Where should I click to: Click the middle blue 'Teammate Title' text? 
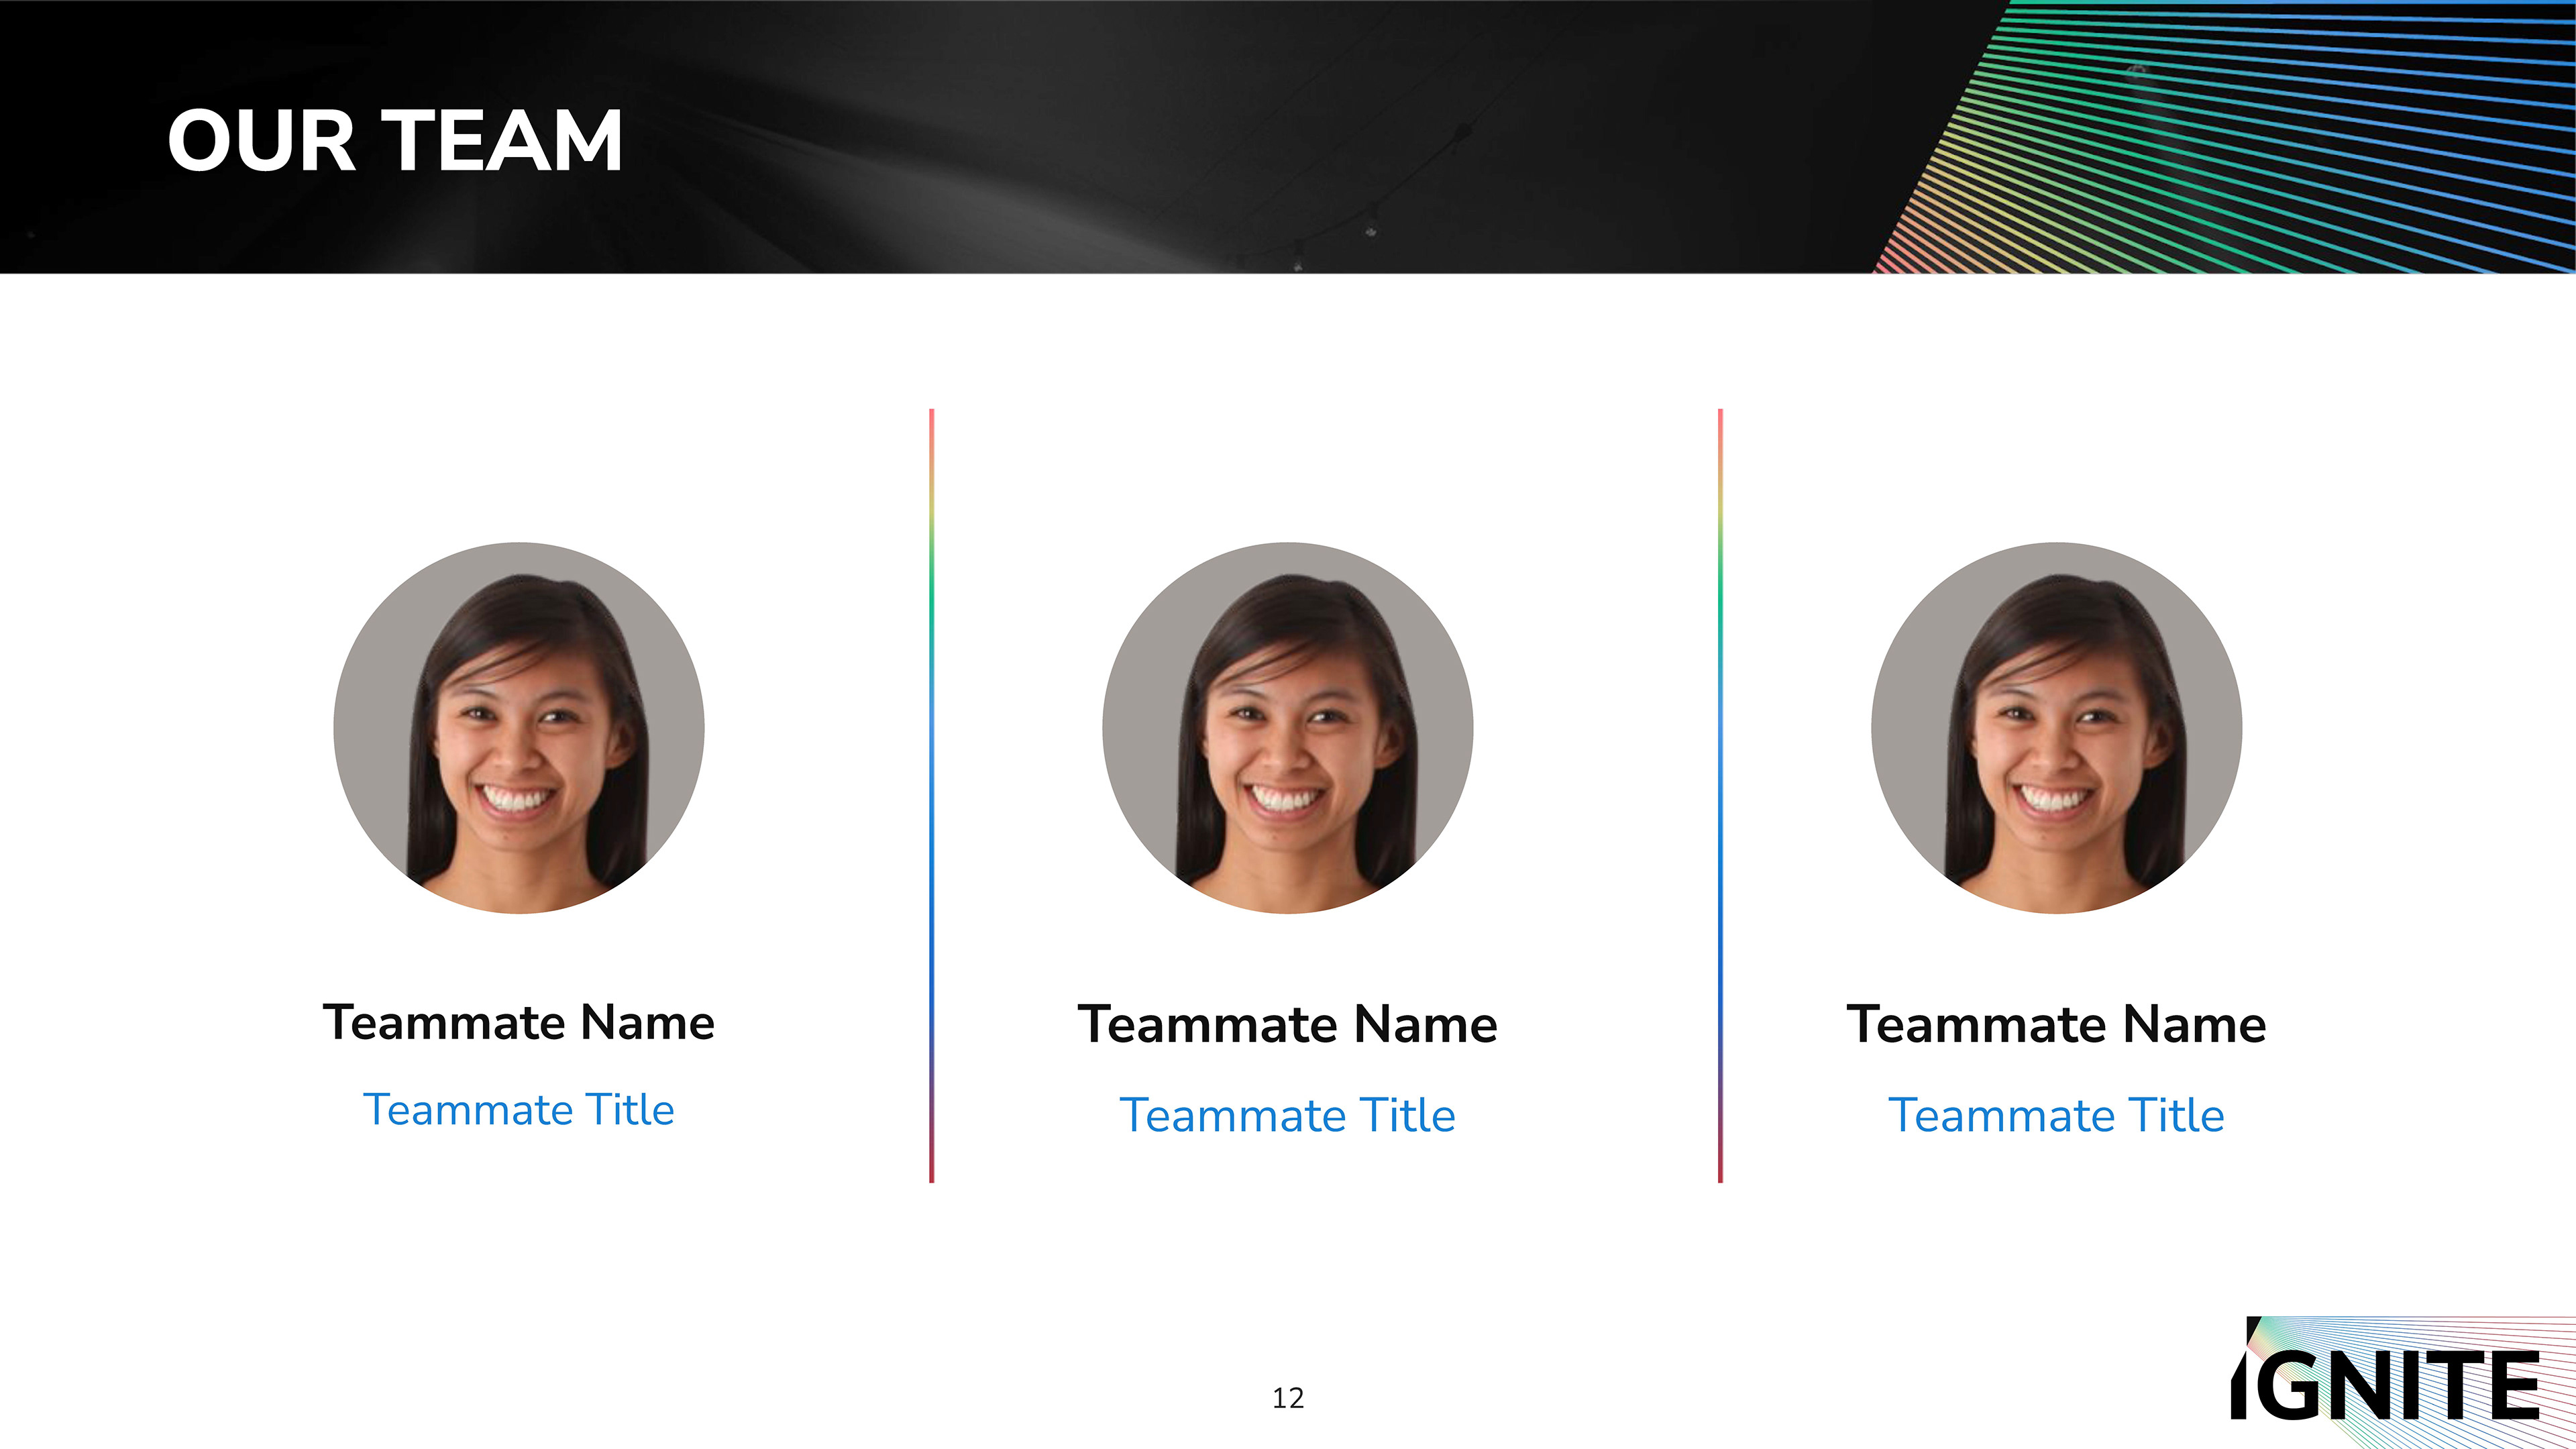(x=1287, y=1115)
